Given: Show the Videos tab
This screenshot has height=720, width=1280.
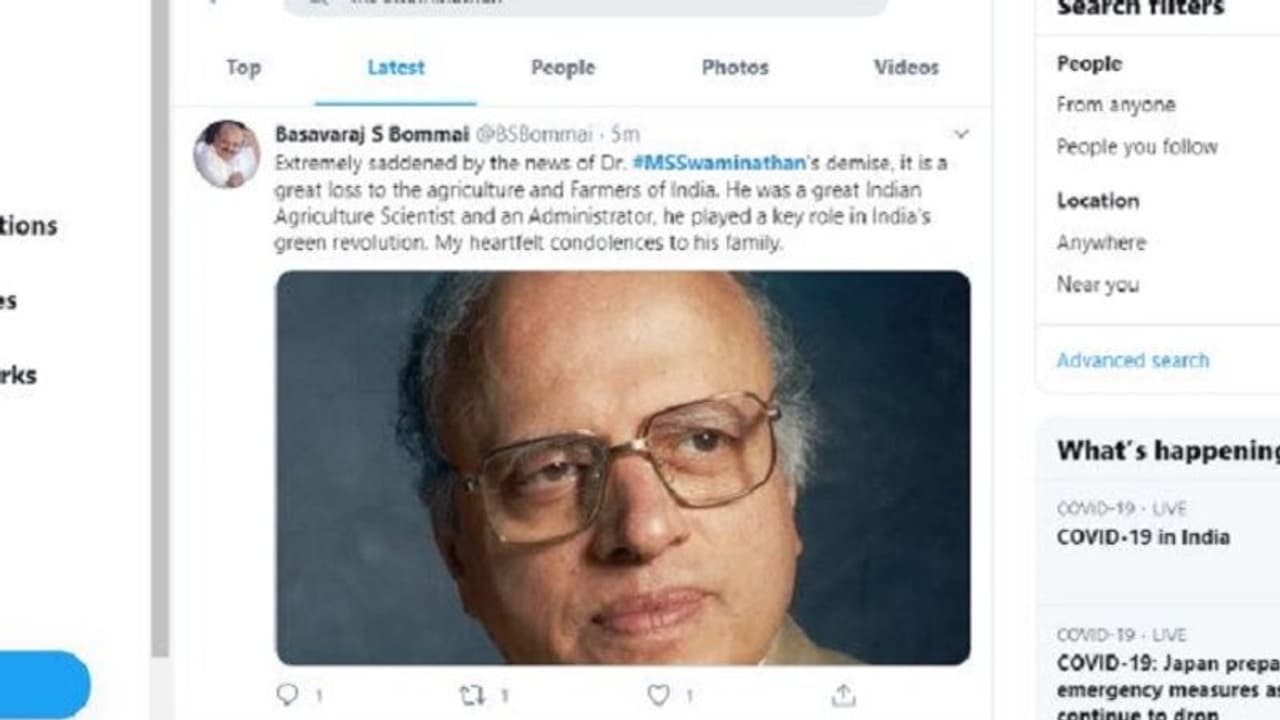Looking at the screenshot, I should pos(906,68).
